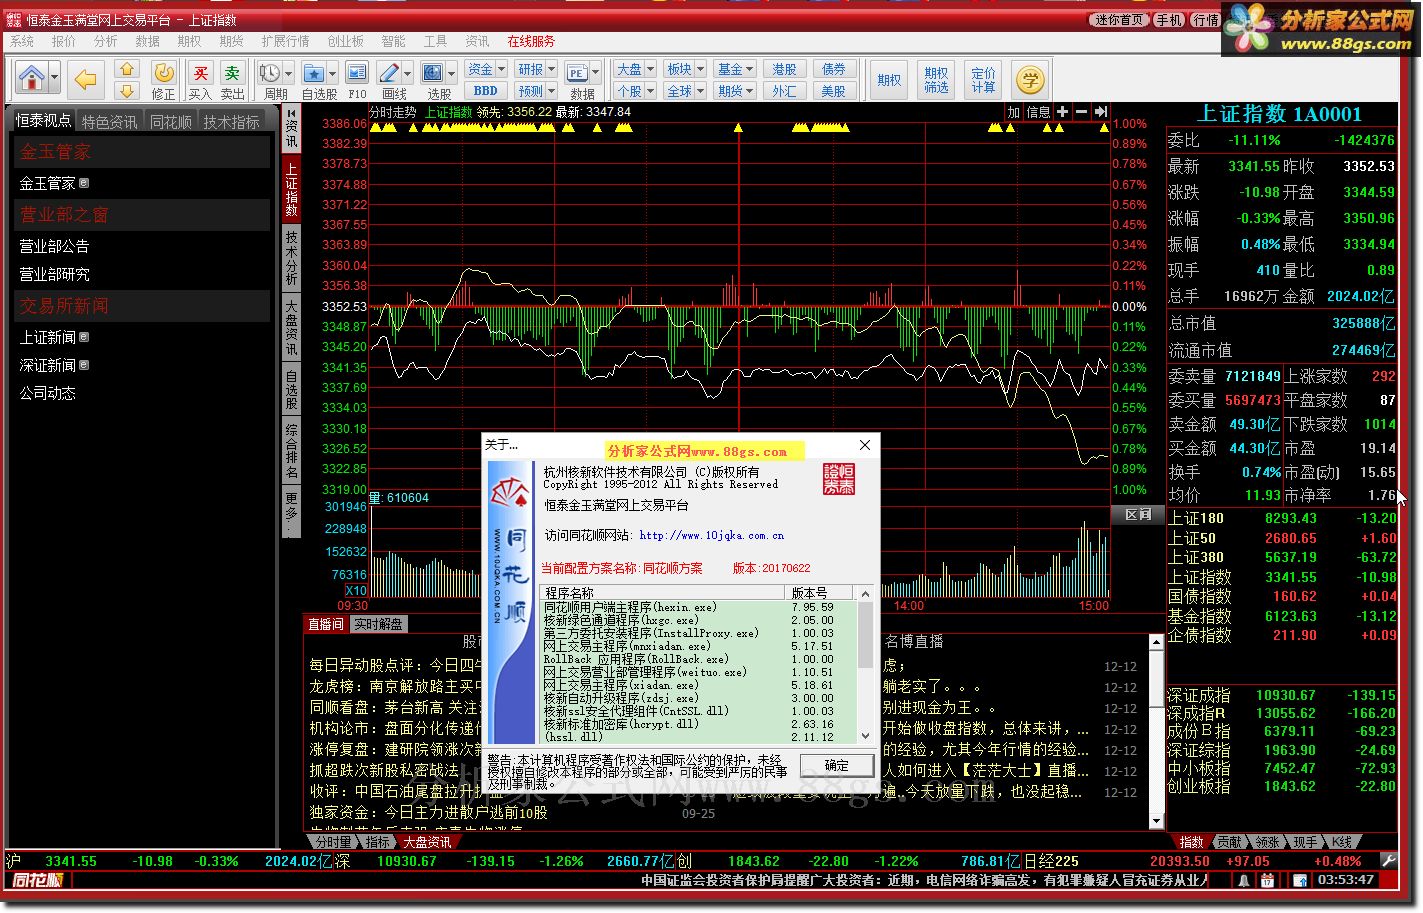Viewport: 1423px width, 913px height.
Task: Open the wrench settings icon in index bar
Action: (1388, 860)
